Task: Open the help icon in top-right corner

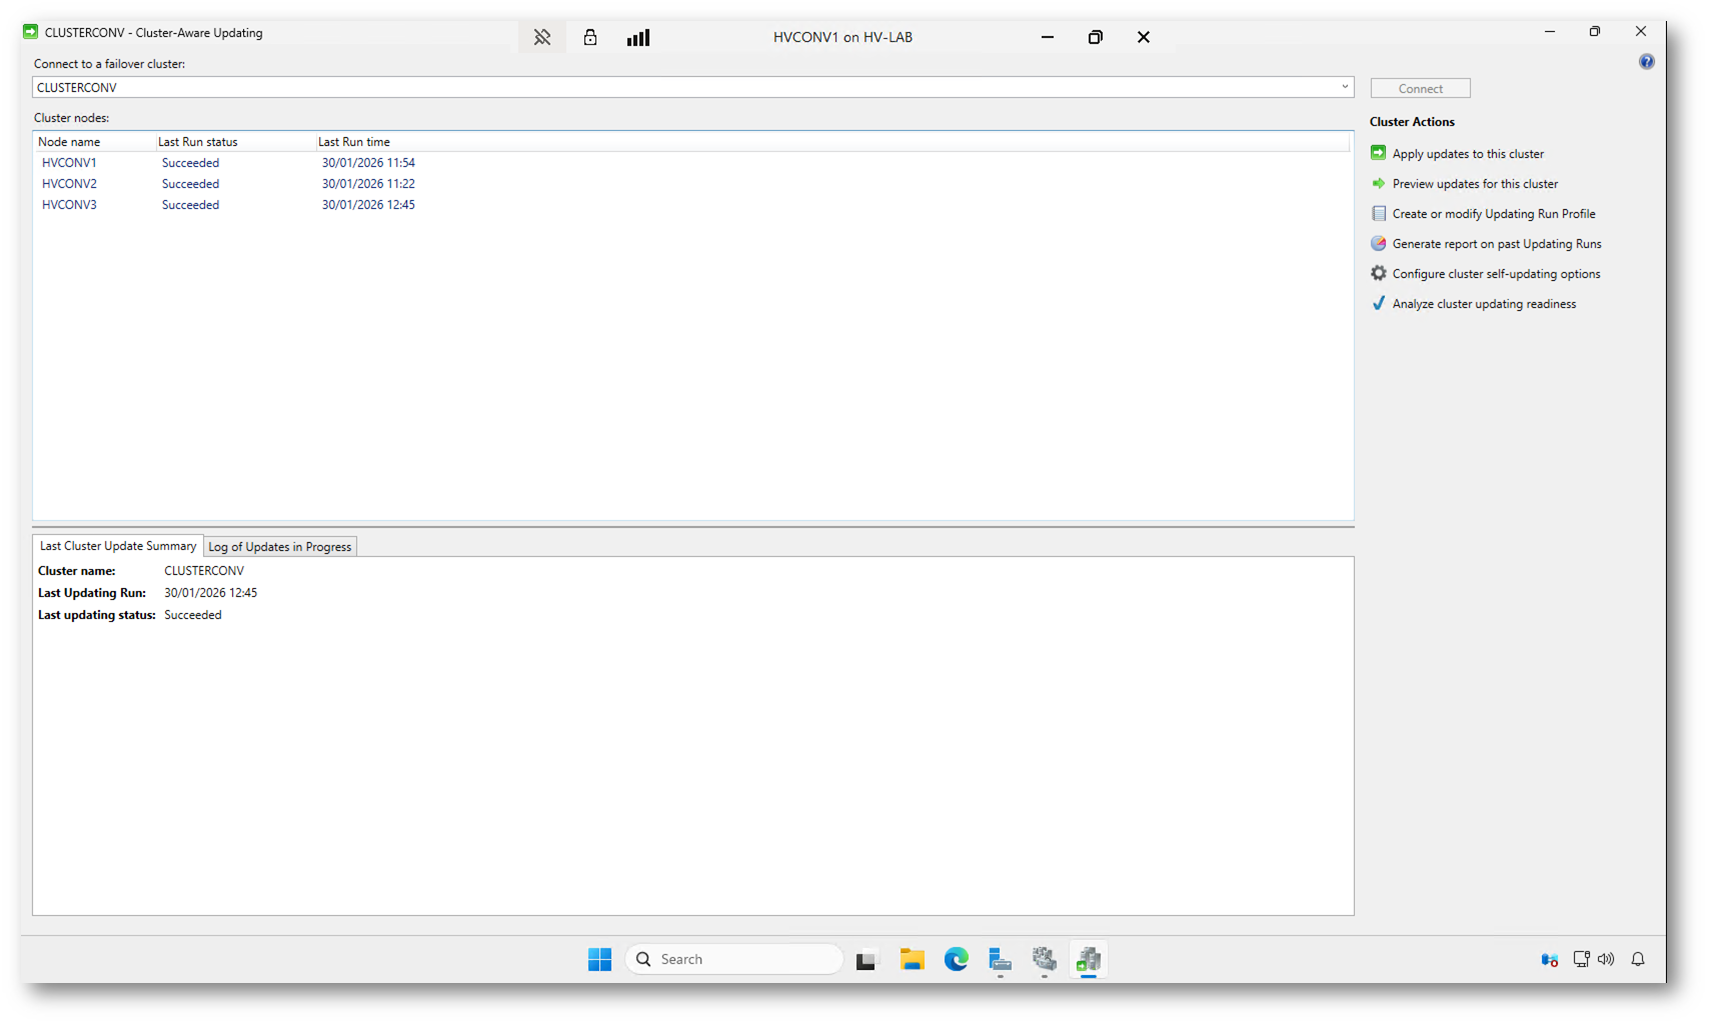Action: [1646, 62]
